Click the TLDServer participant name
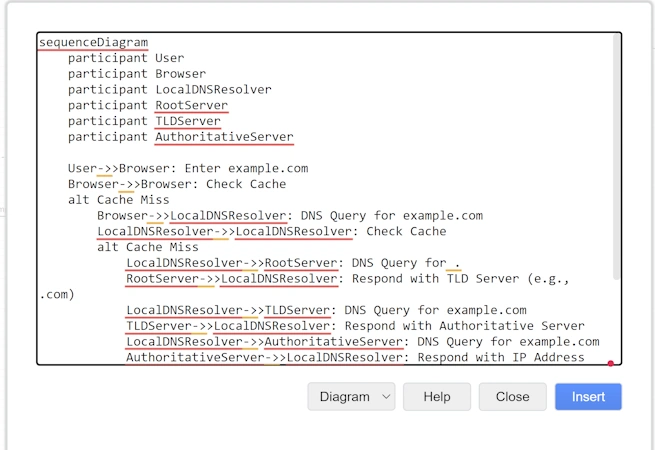The image size is (655, 450). tap(188, 121)
